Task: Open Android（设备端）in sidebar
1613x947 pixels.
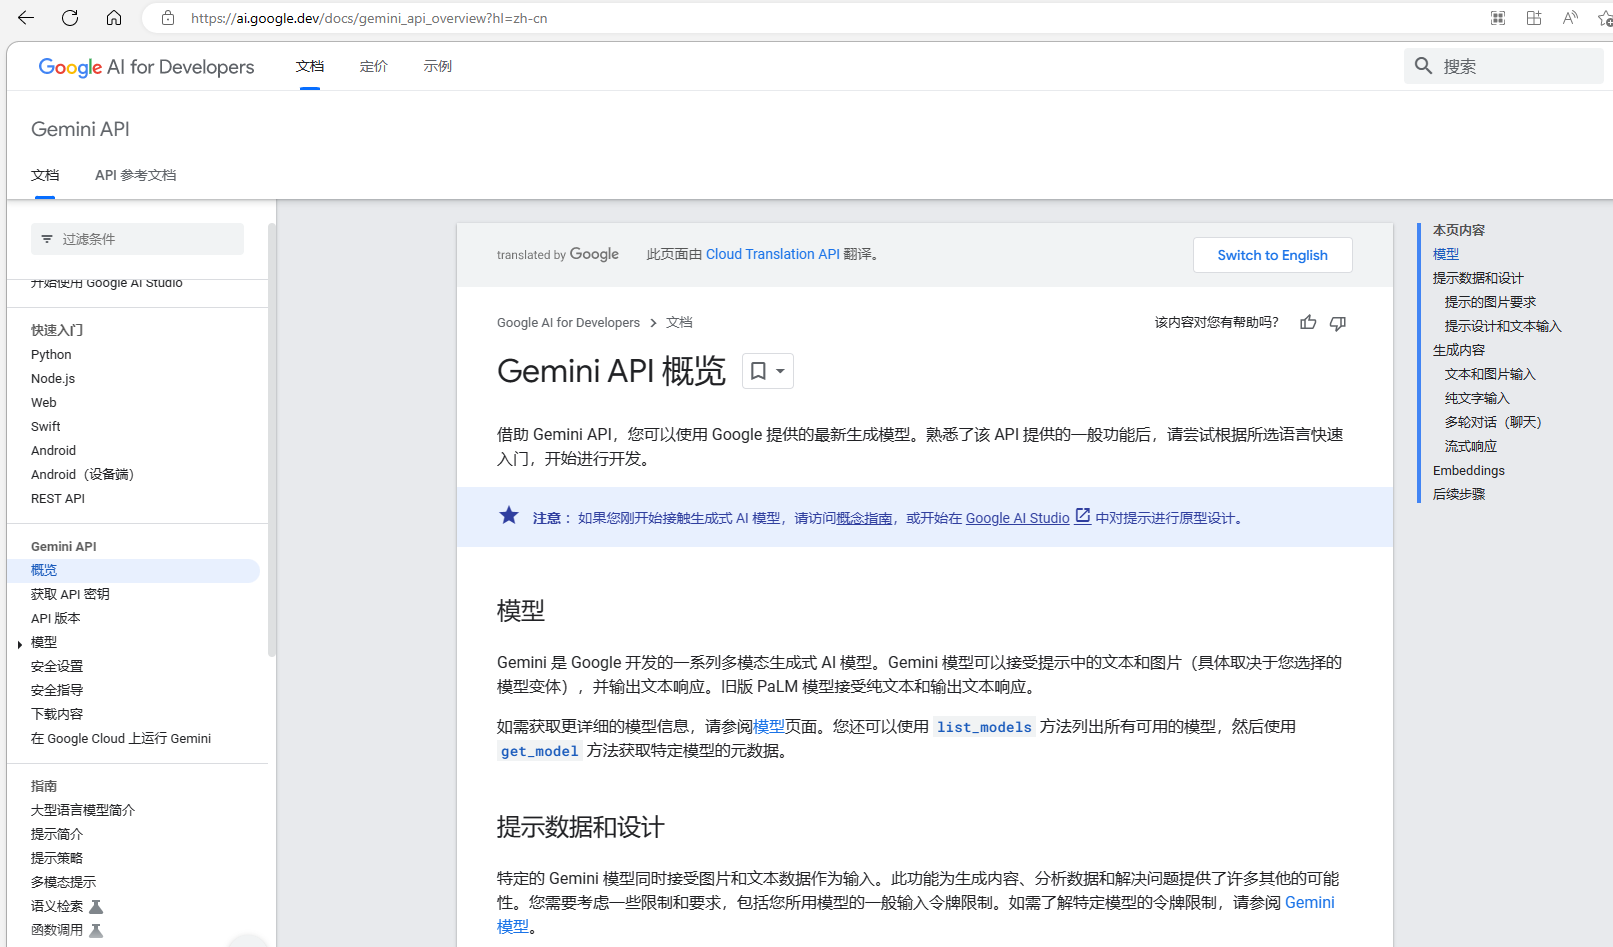Action: pos(83,474)
